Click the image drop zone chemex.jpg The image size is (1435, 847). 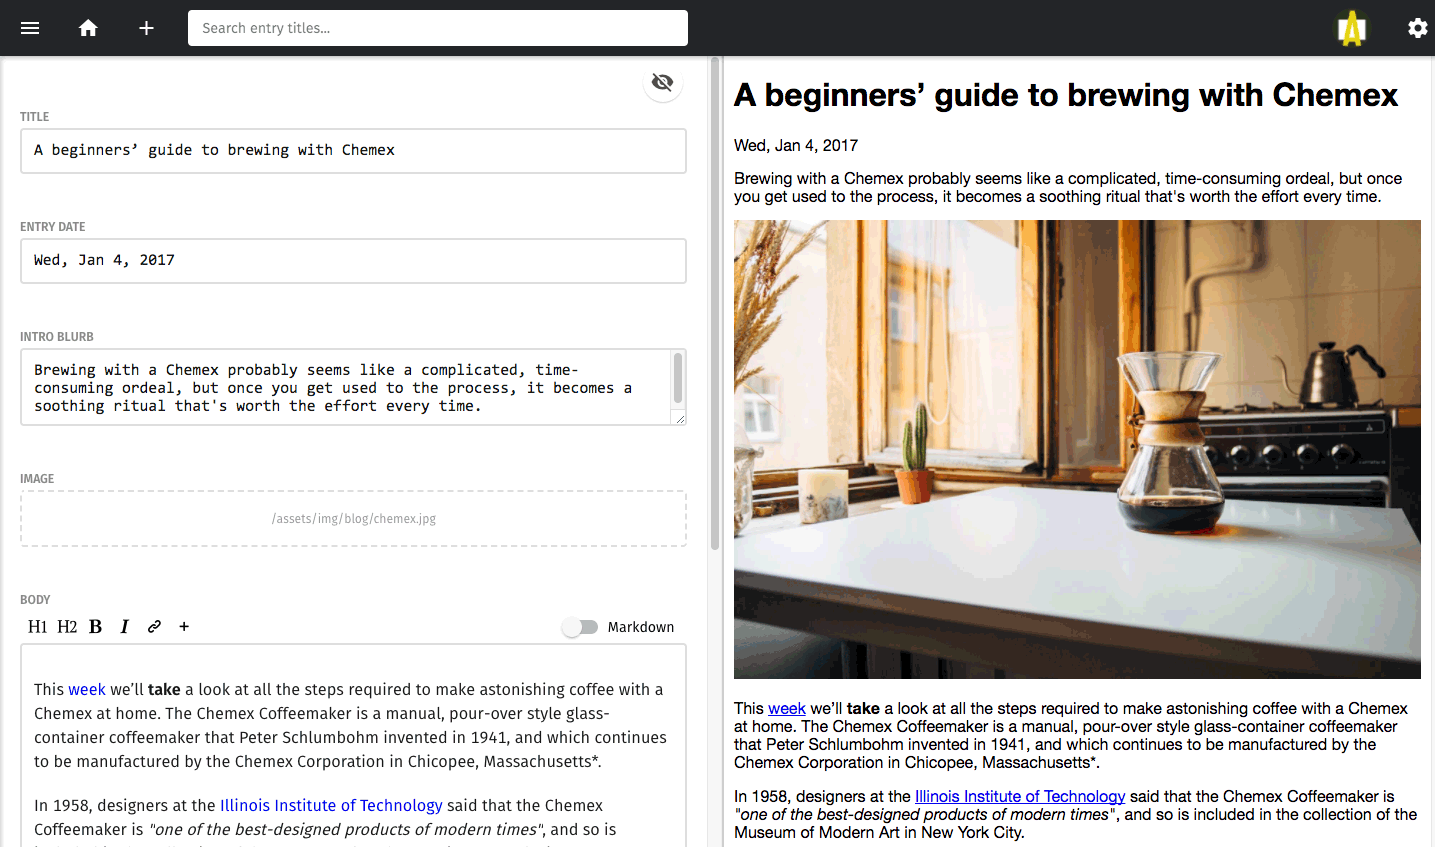(x=353, y=518)
